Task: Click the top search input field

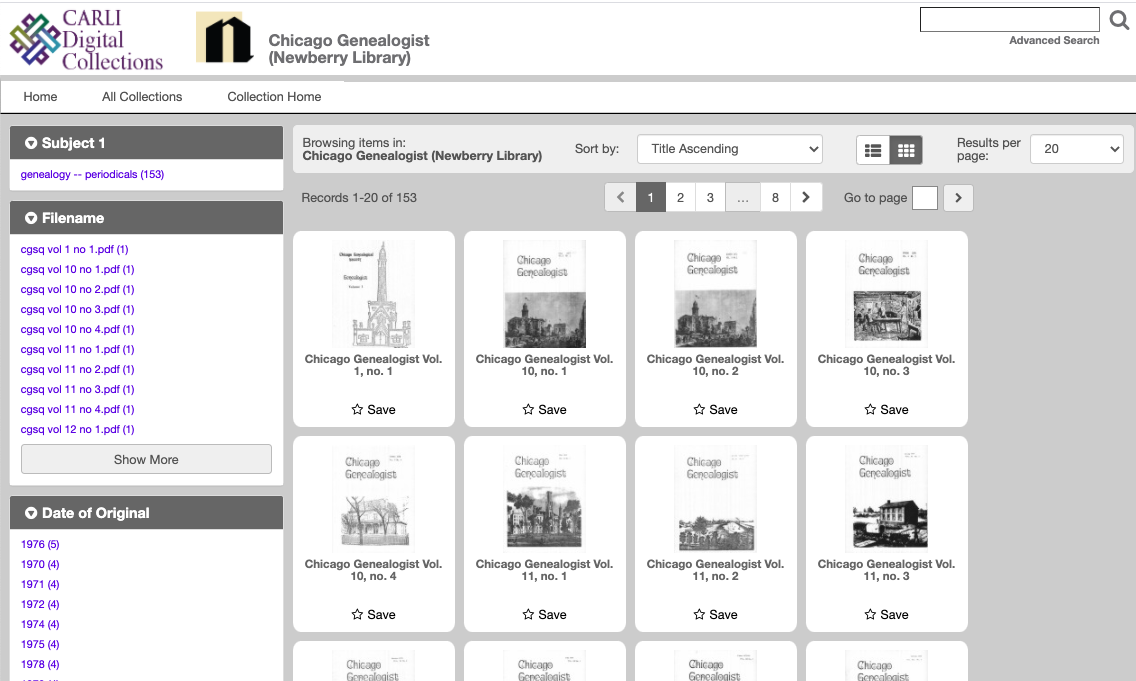Action: point(1010,20)
